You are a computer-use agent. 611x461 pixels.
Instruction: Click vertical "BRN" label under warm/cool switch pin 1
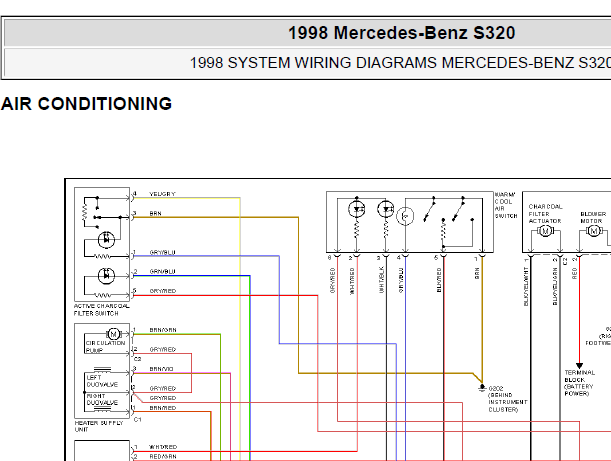[x=477, y=273]
